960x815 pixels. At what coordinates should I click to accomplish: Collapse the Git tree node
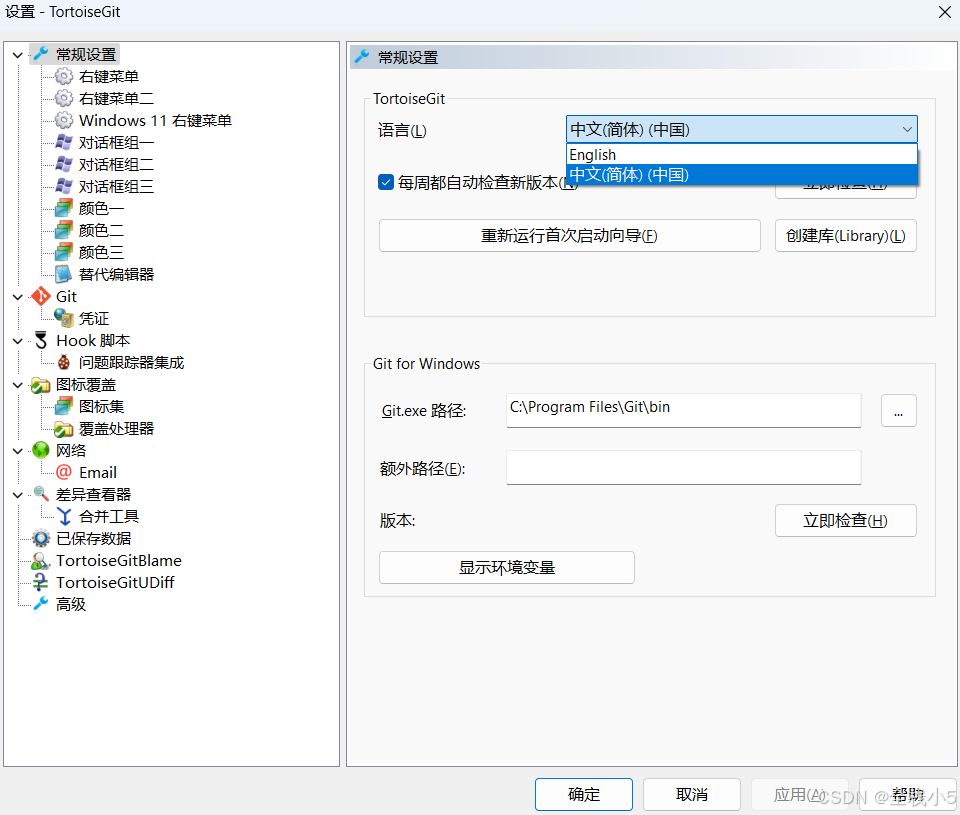click(x=17, y=296)
